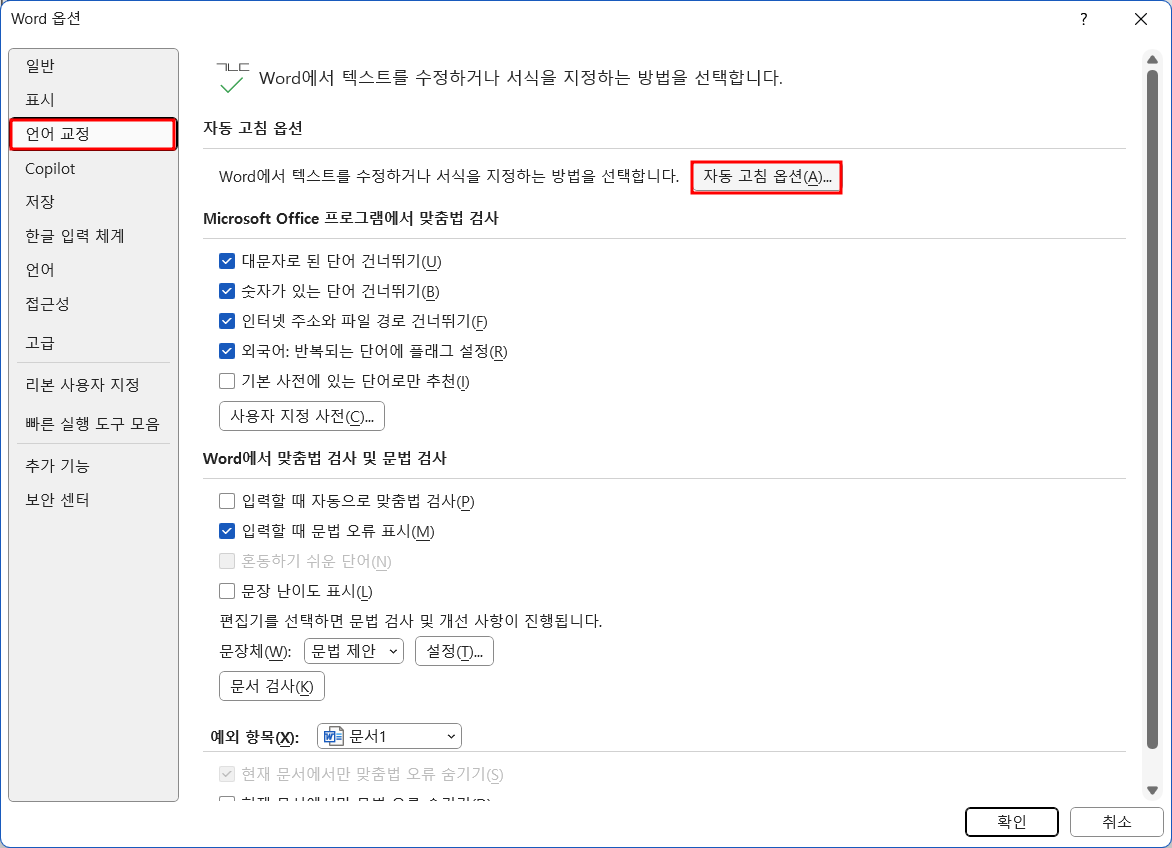This screenshot has height=848, width=1172.
Task: Enable 입력할 때 자동으로 맞춤법 검사
Action: 226,501
